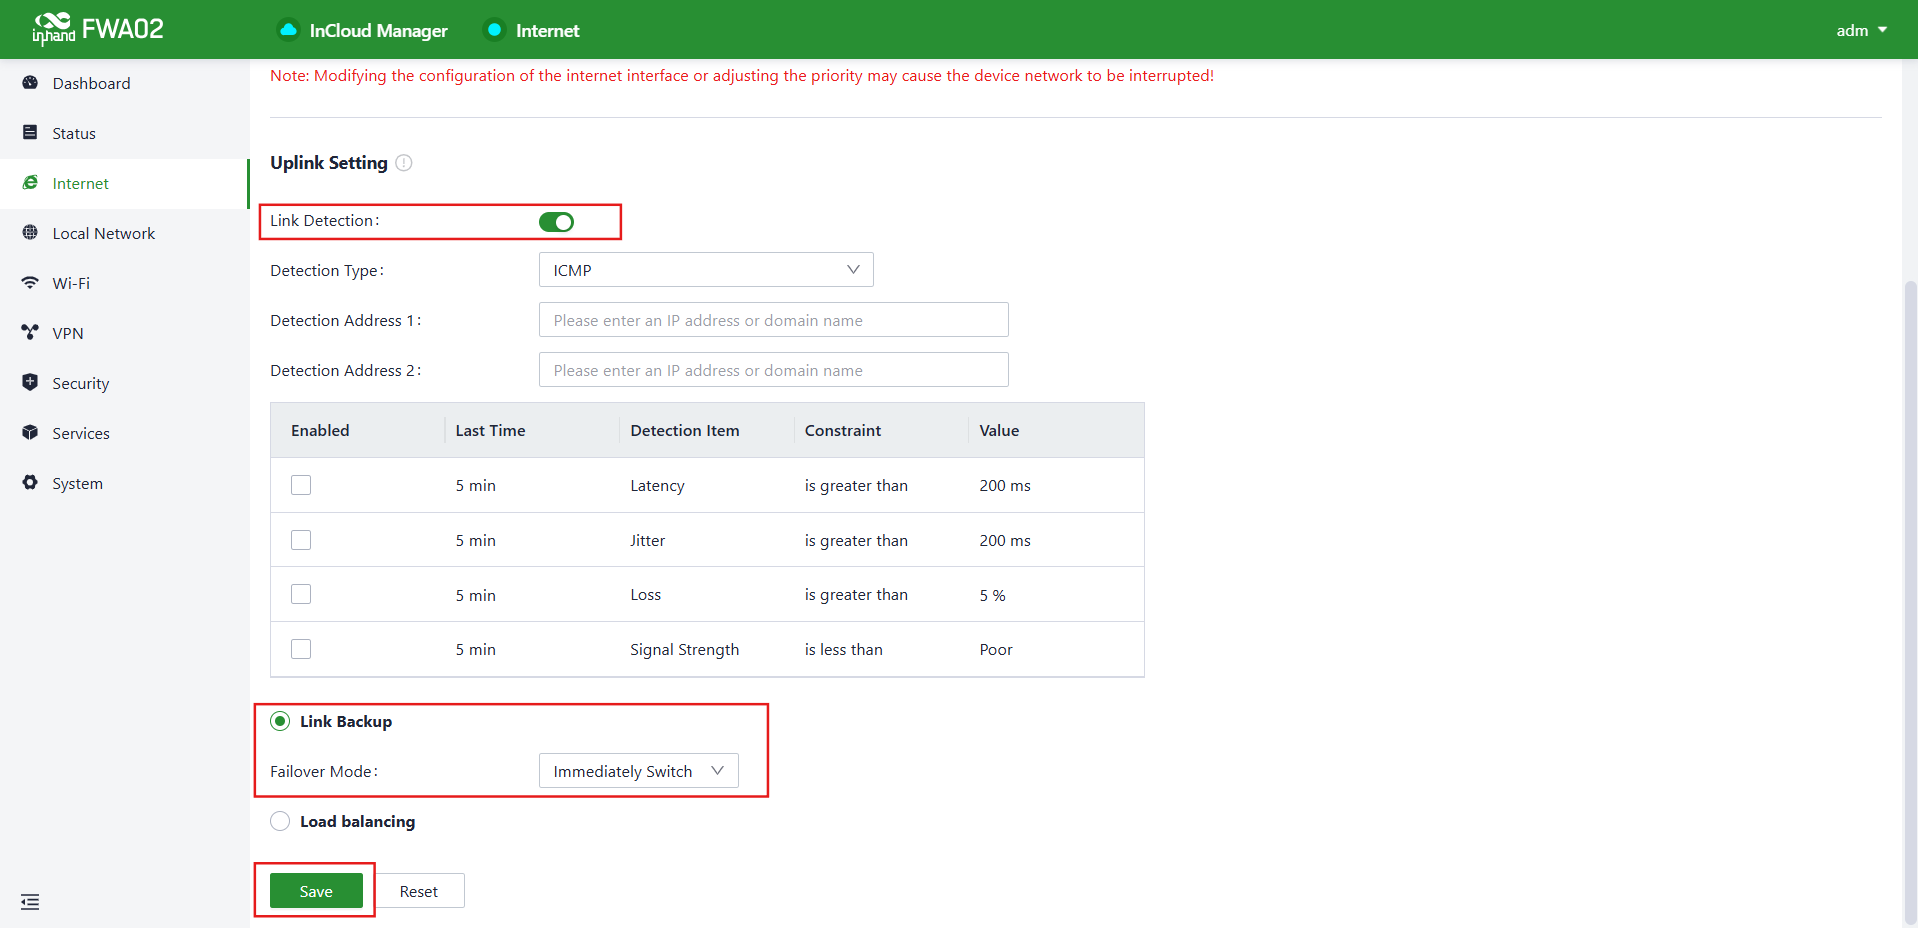The height and width of the screenshot is (935, 1918).
Task: Click the Wi-Fi signal icon
Action: (30, 283)
